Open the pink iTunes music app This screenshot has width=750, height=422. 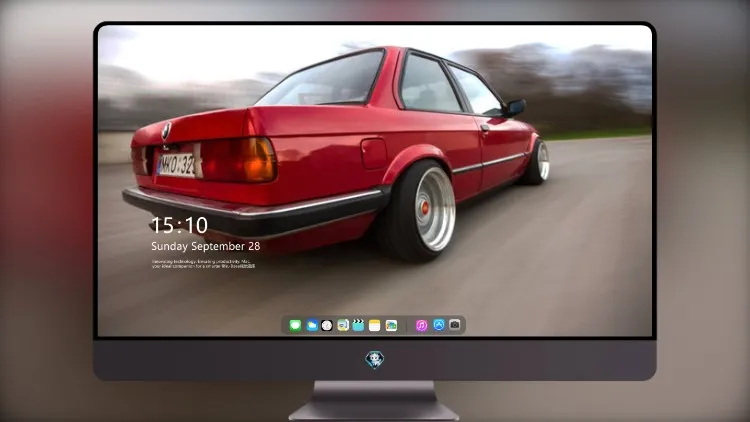click(421, 325)
